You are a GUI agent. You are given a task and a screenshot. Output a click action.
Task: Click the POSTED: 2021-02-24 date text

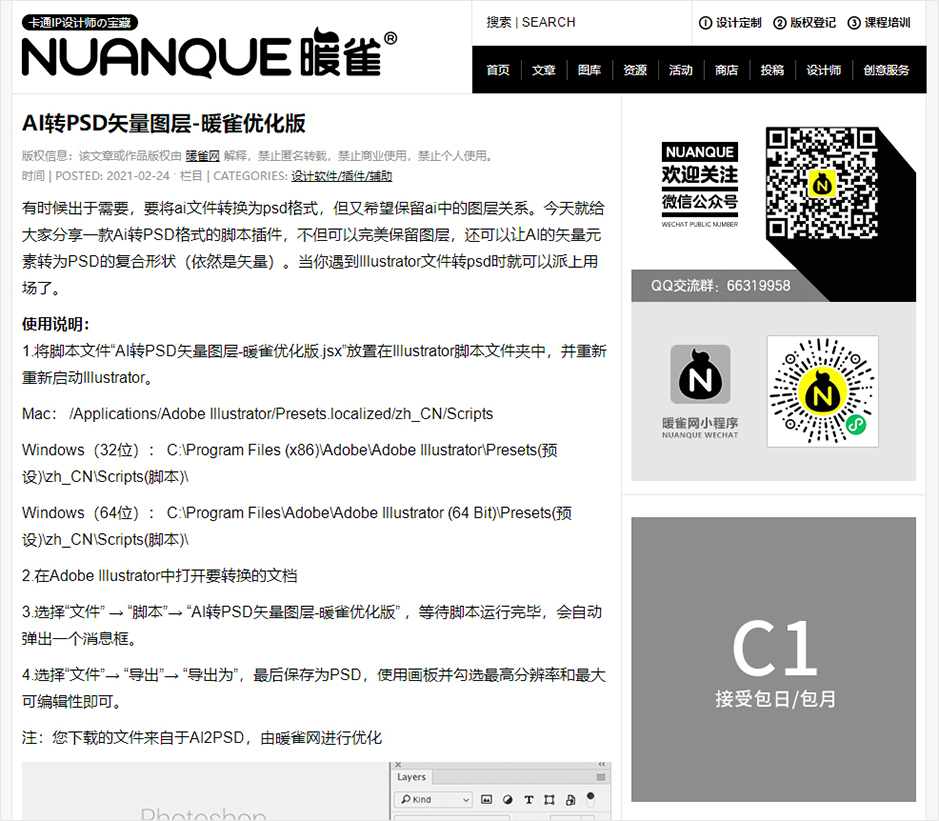pyautogui.click(x=113, y=176)
